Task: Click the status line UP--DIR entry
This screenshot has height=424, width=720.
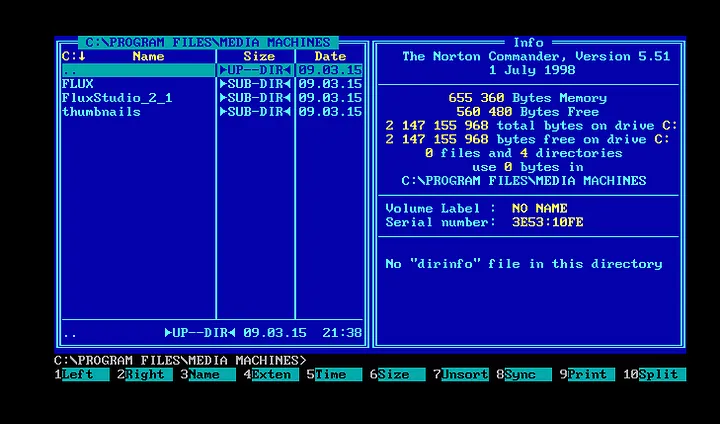Action: pyautogui.click(x=200, y=333)
